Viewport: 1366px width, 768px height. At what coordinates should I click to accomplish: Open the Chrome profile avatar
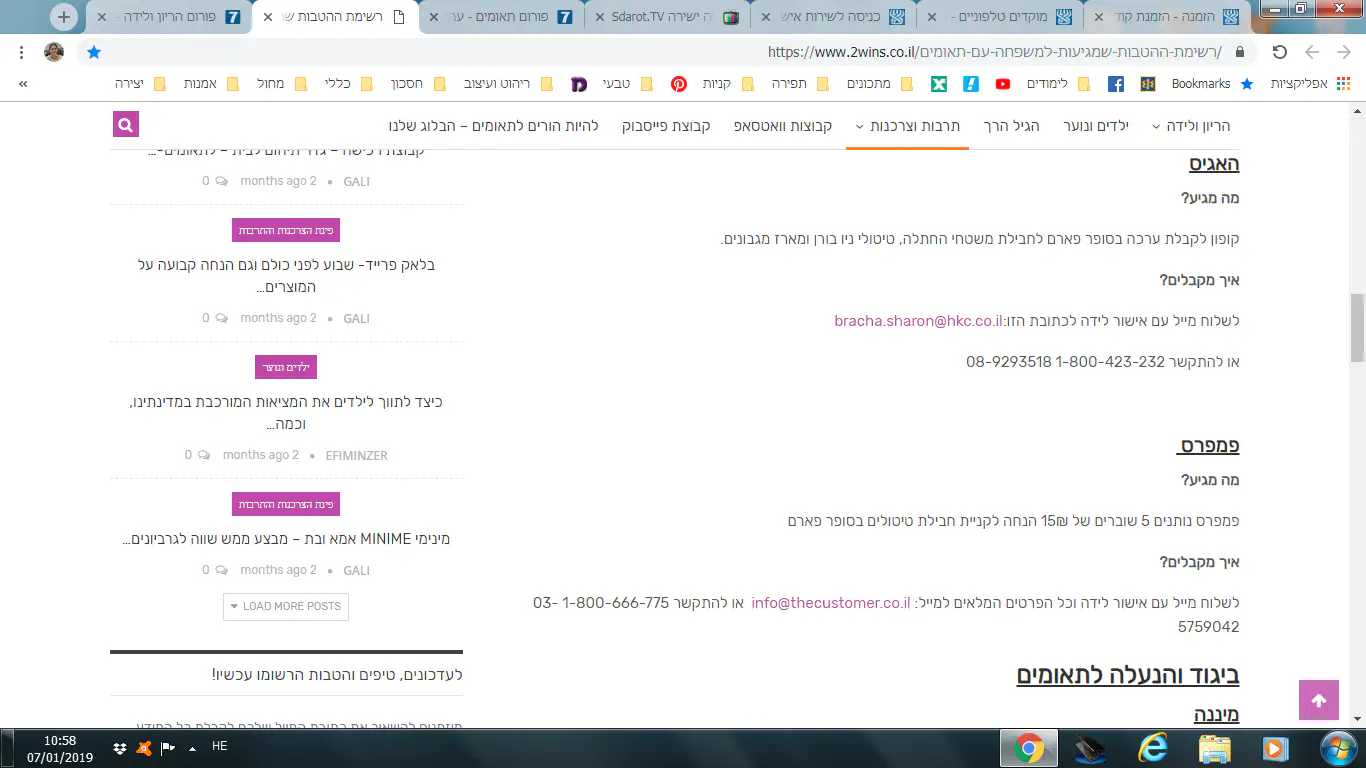click(x=54, y=52)
